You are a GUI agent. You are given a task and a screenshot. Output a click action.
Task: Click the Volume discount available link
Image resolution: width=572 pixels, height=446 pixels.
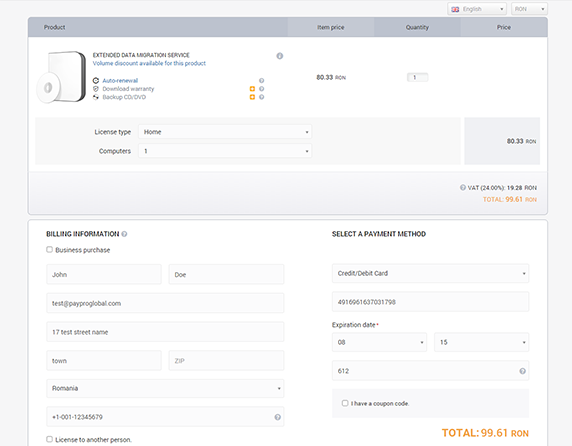pyautogui.click(x=149, y=63)
